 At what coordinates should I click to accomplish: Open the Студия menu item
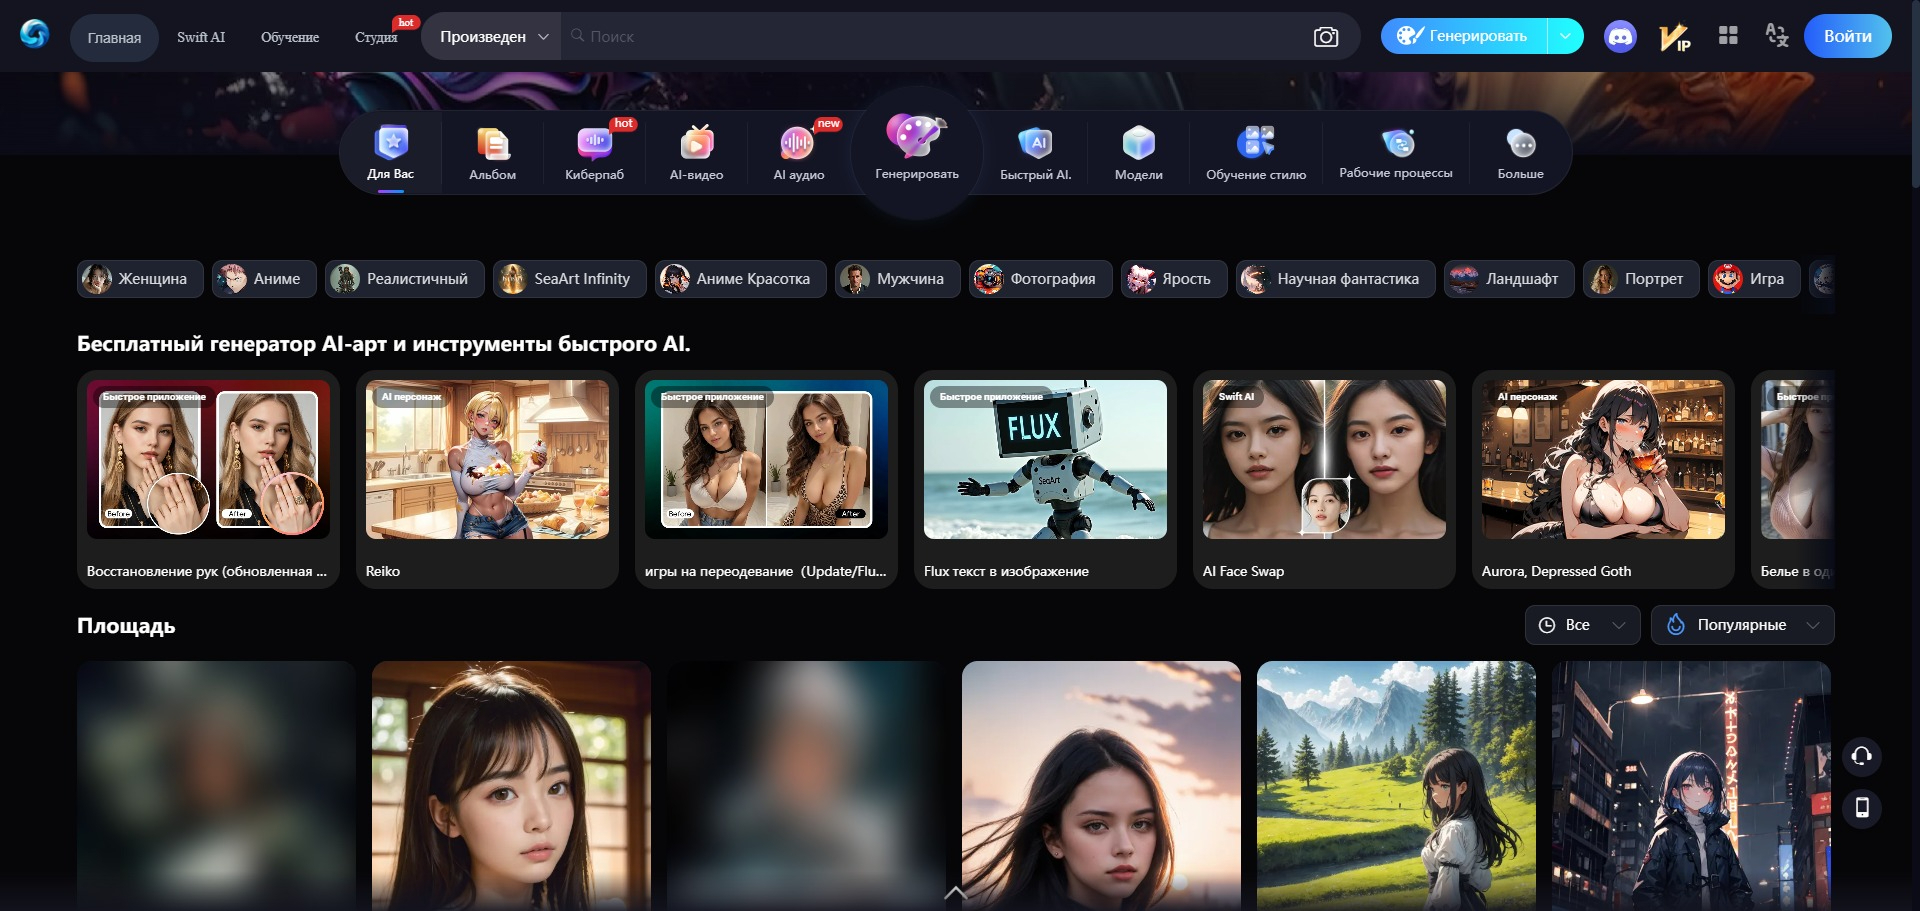[376, 37]
